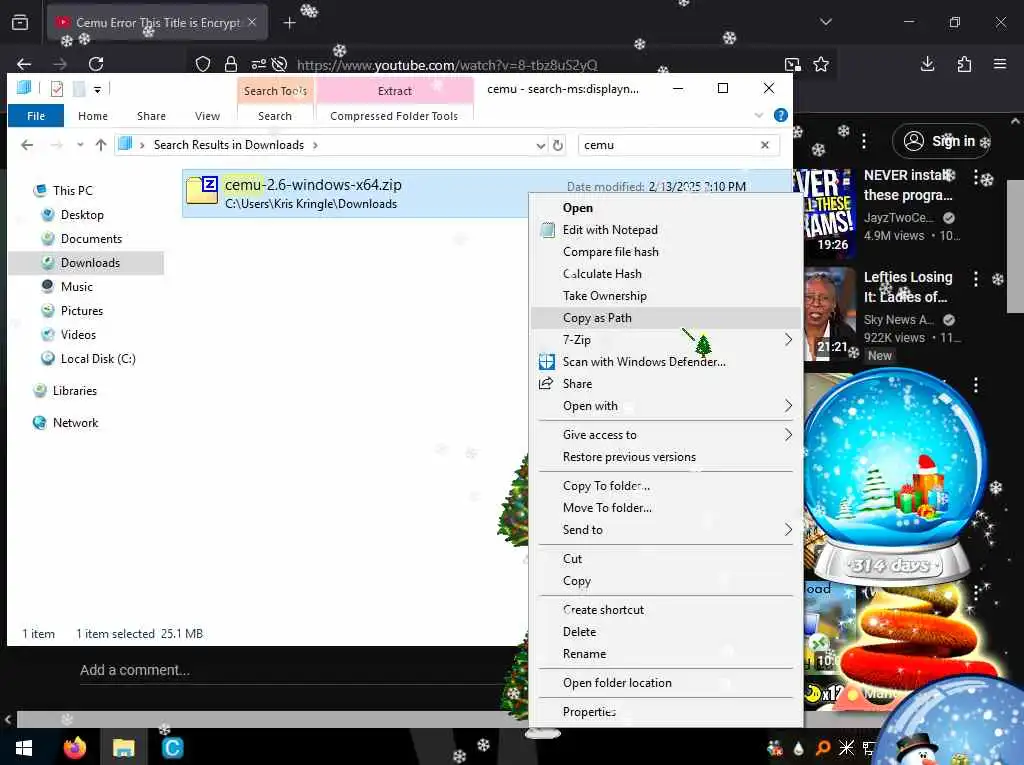
Task: Clear the cemu search box text
Action: [x=765, y=145]
